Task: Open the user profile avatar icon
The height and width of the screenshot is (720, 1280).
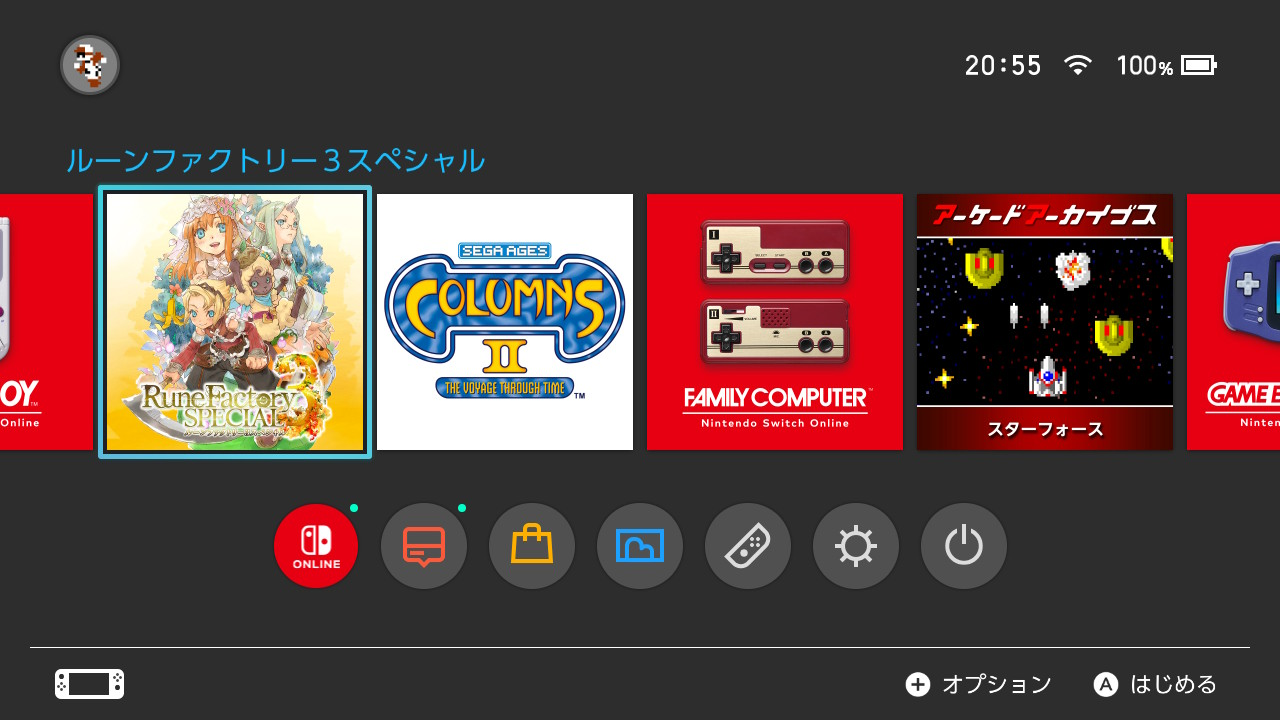Action: [90, 65]
